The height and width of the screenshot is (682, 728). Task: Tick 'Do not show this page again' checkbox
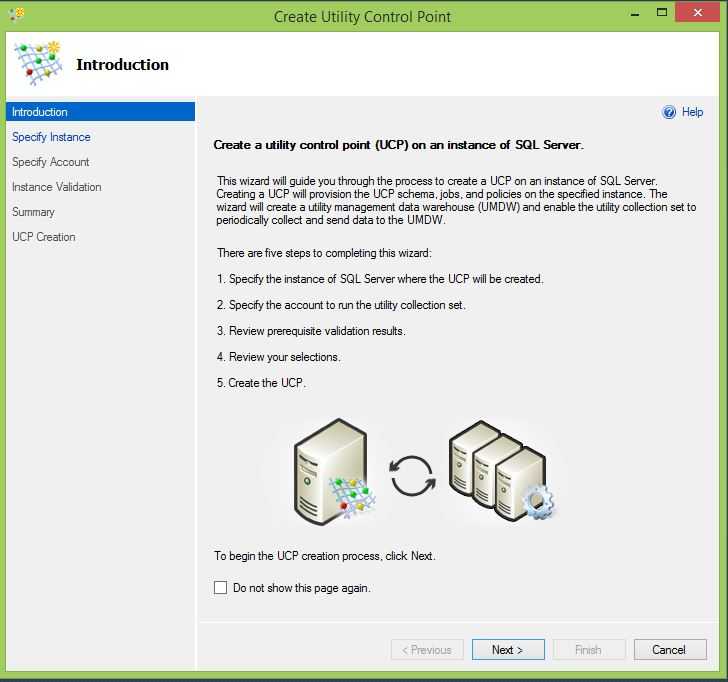click(x=221, y=587)
